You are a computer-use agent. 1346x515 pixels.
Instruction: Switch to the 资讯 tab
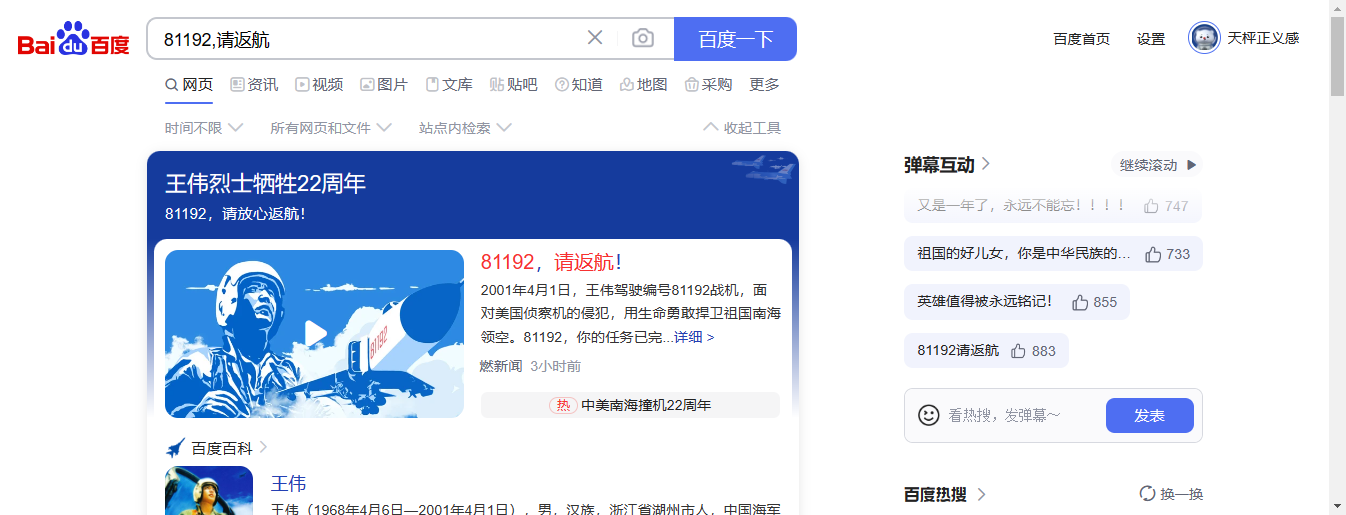point(254,85)
